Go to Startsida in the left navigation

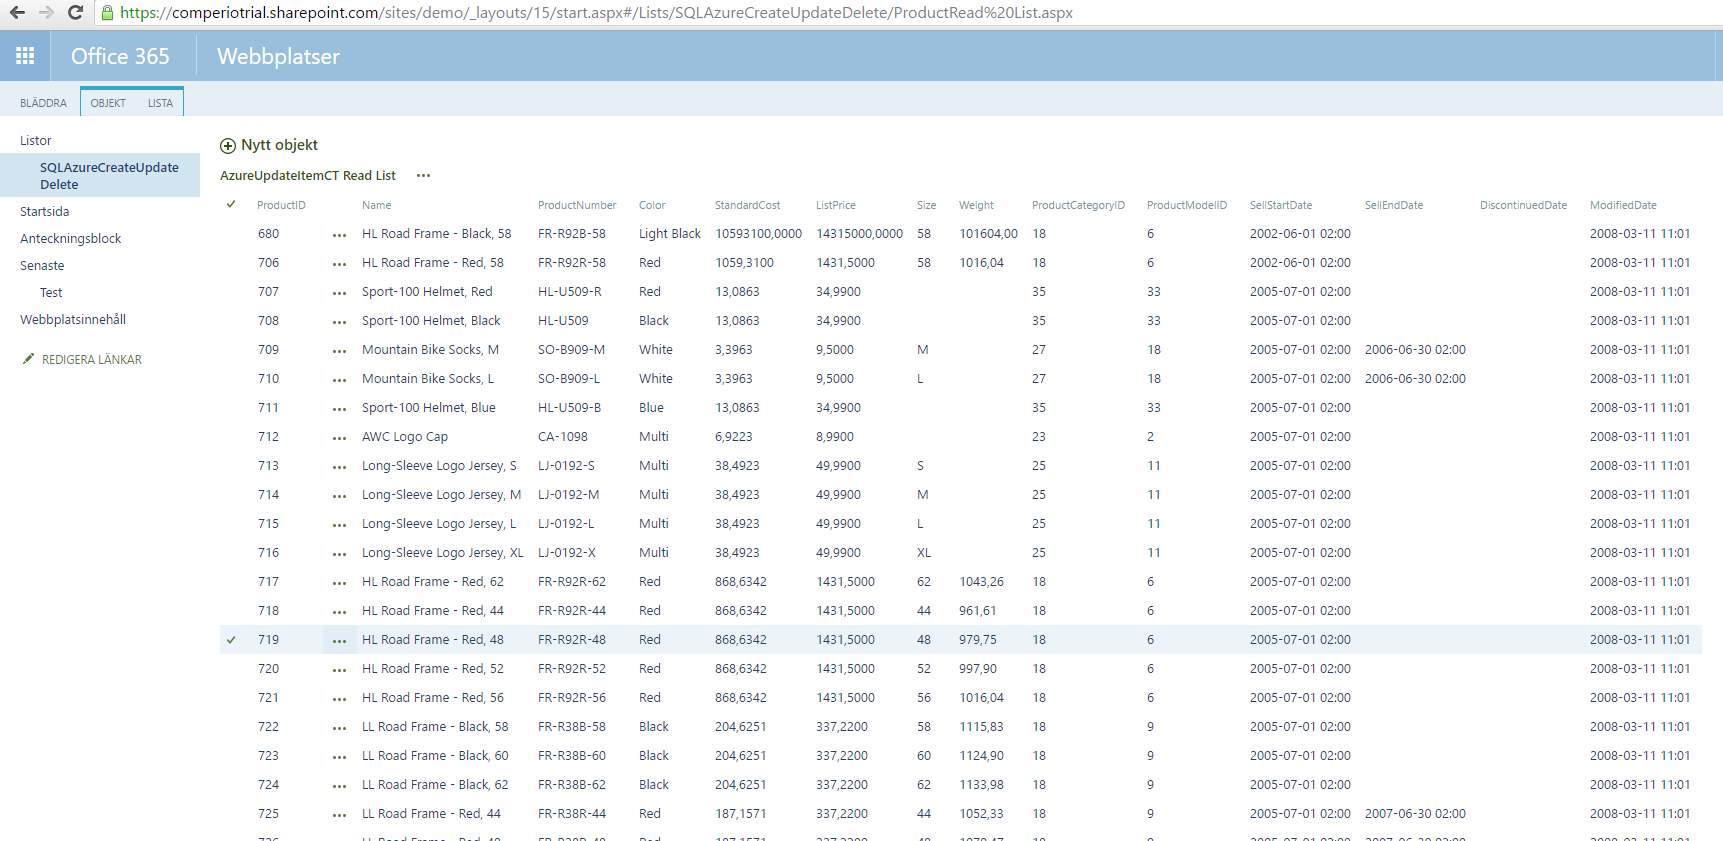pos(45,212)
